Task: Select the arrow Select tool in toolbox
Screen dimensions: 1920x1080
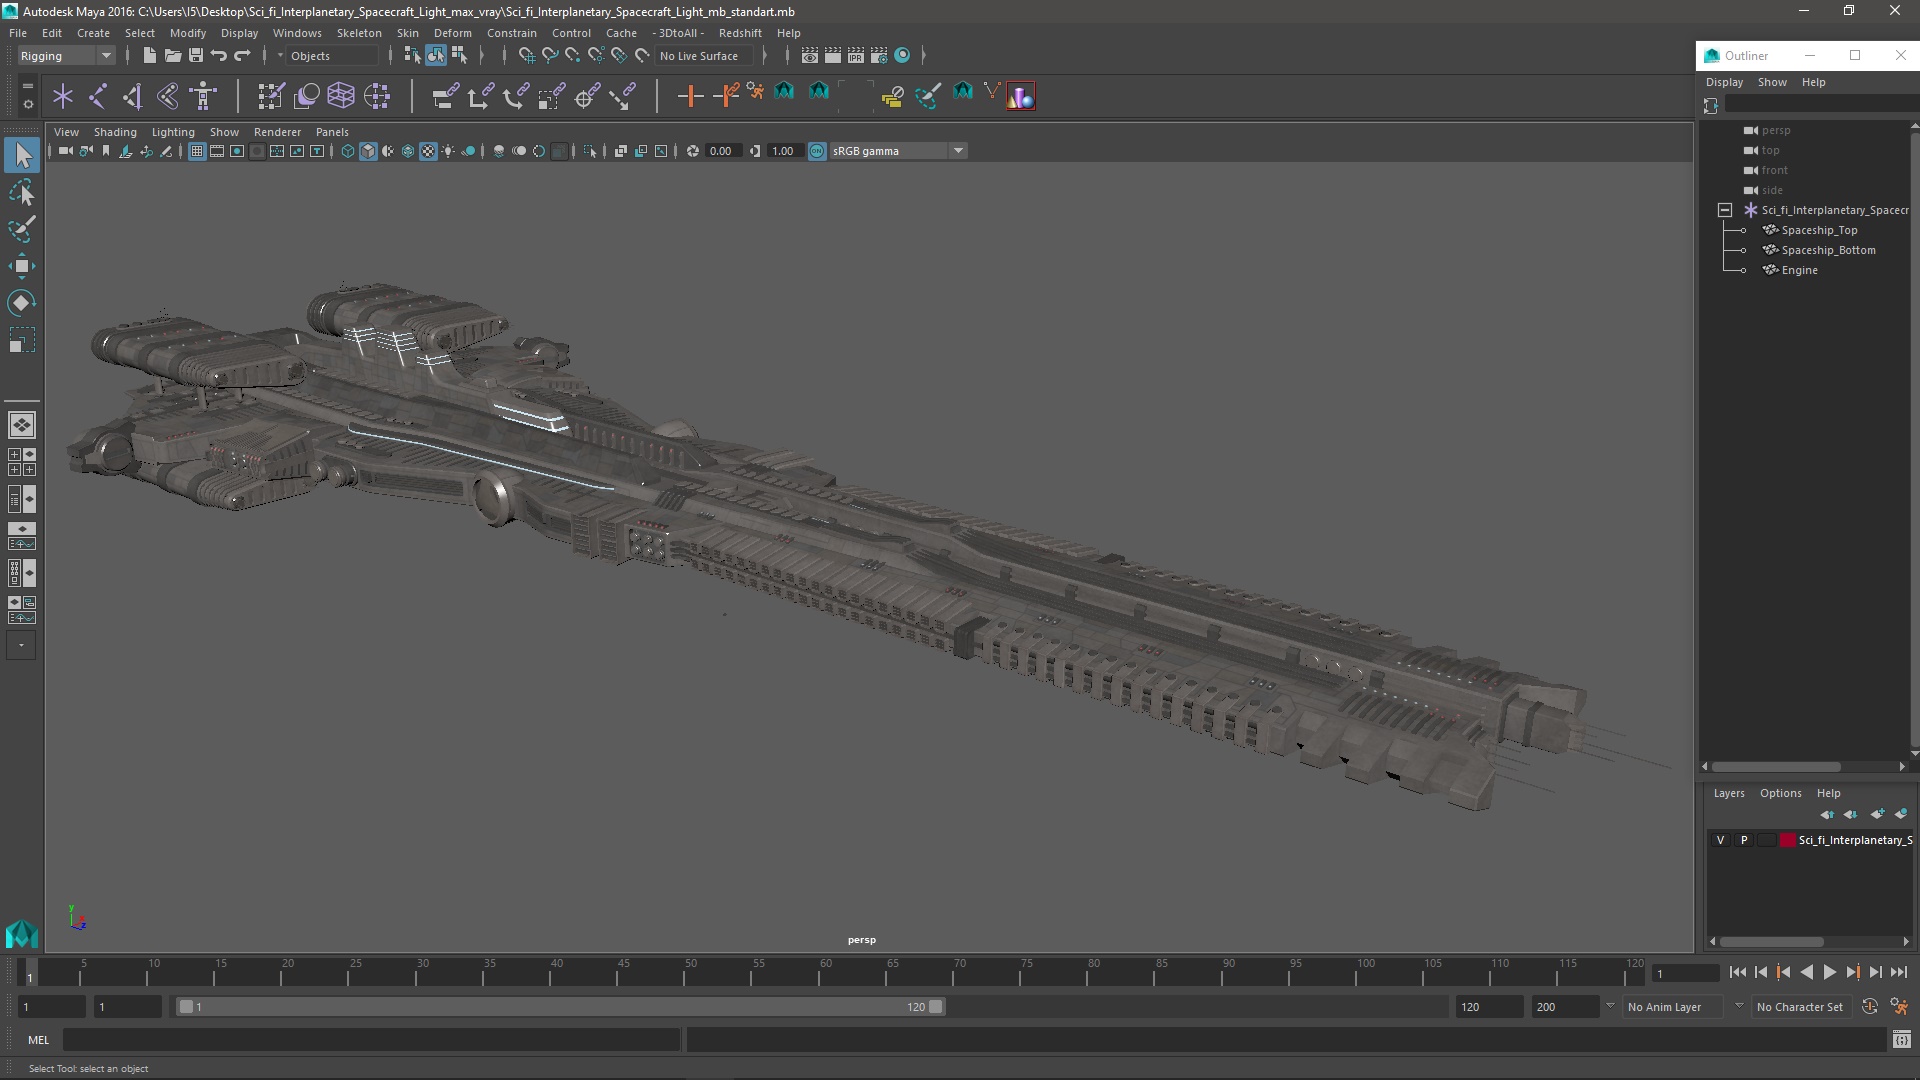Action: (22, 155)
